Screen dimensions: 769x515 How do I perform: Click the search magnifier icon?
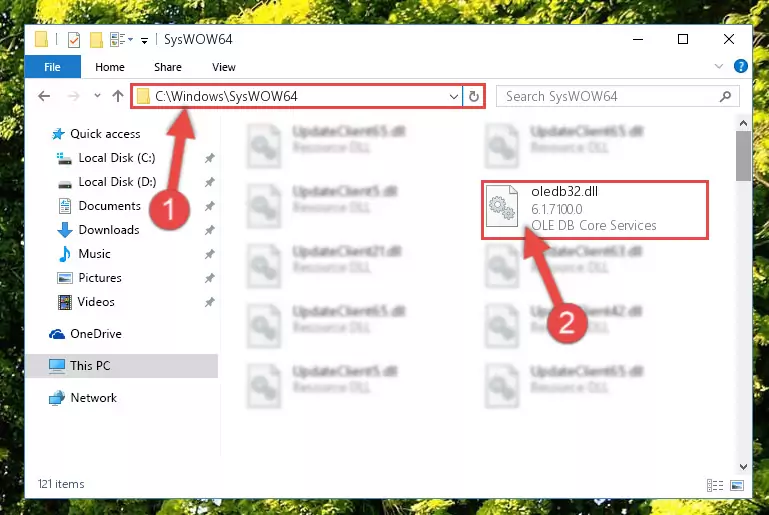click(725, 97)
